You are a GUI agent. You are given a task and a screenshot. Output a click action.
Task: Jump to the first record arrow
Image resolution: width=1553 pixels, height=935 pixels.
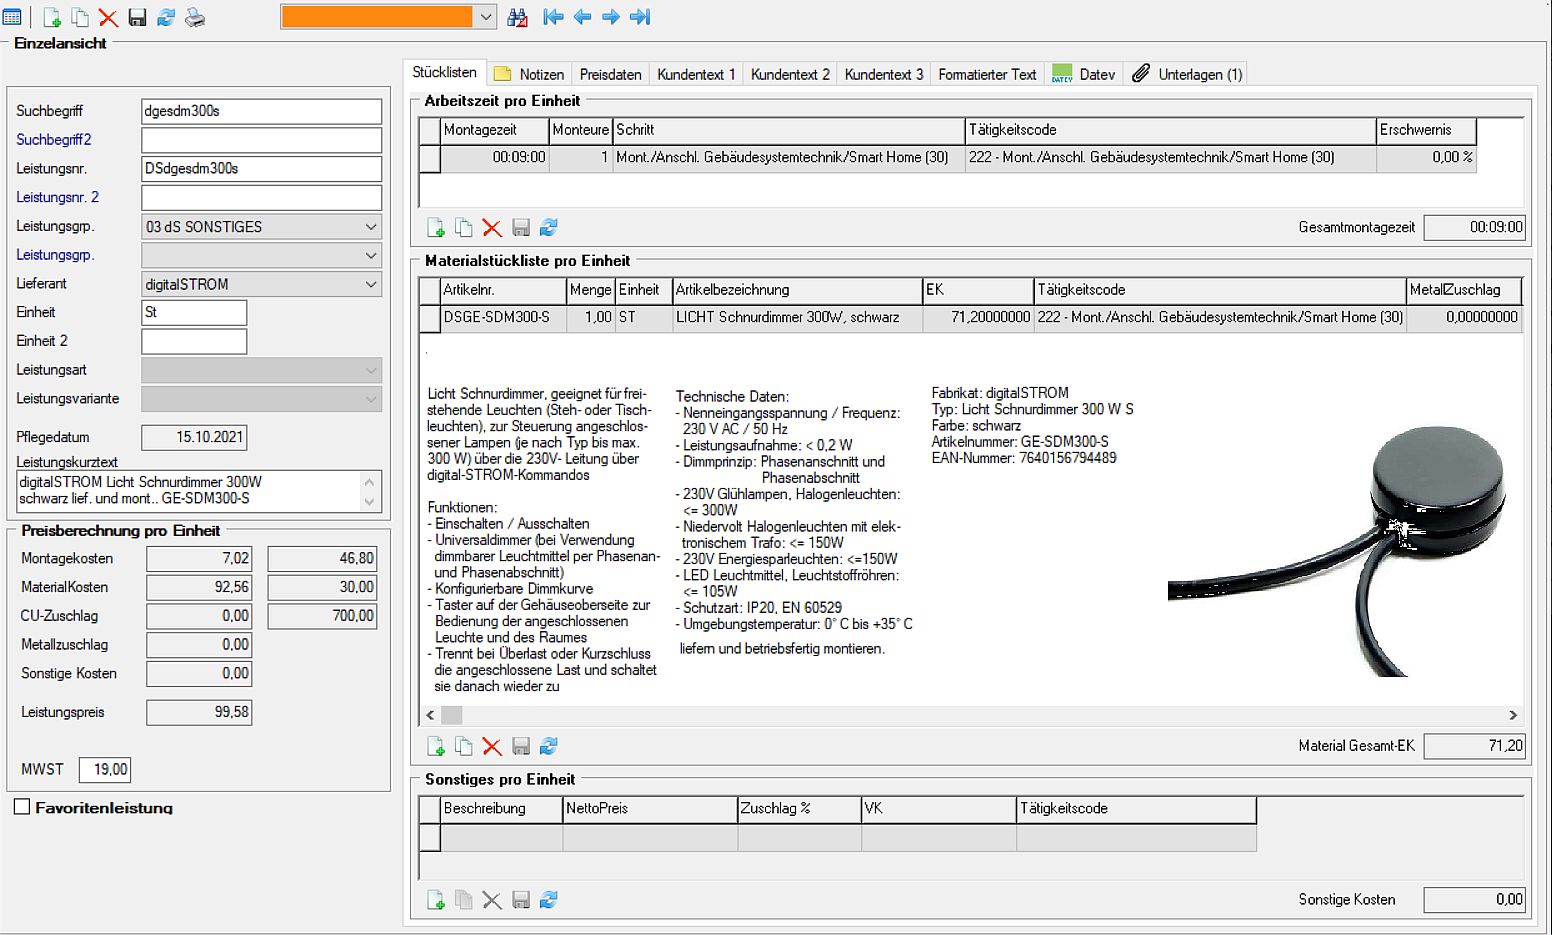(x=553, y=17)
